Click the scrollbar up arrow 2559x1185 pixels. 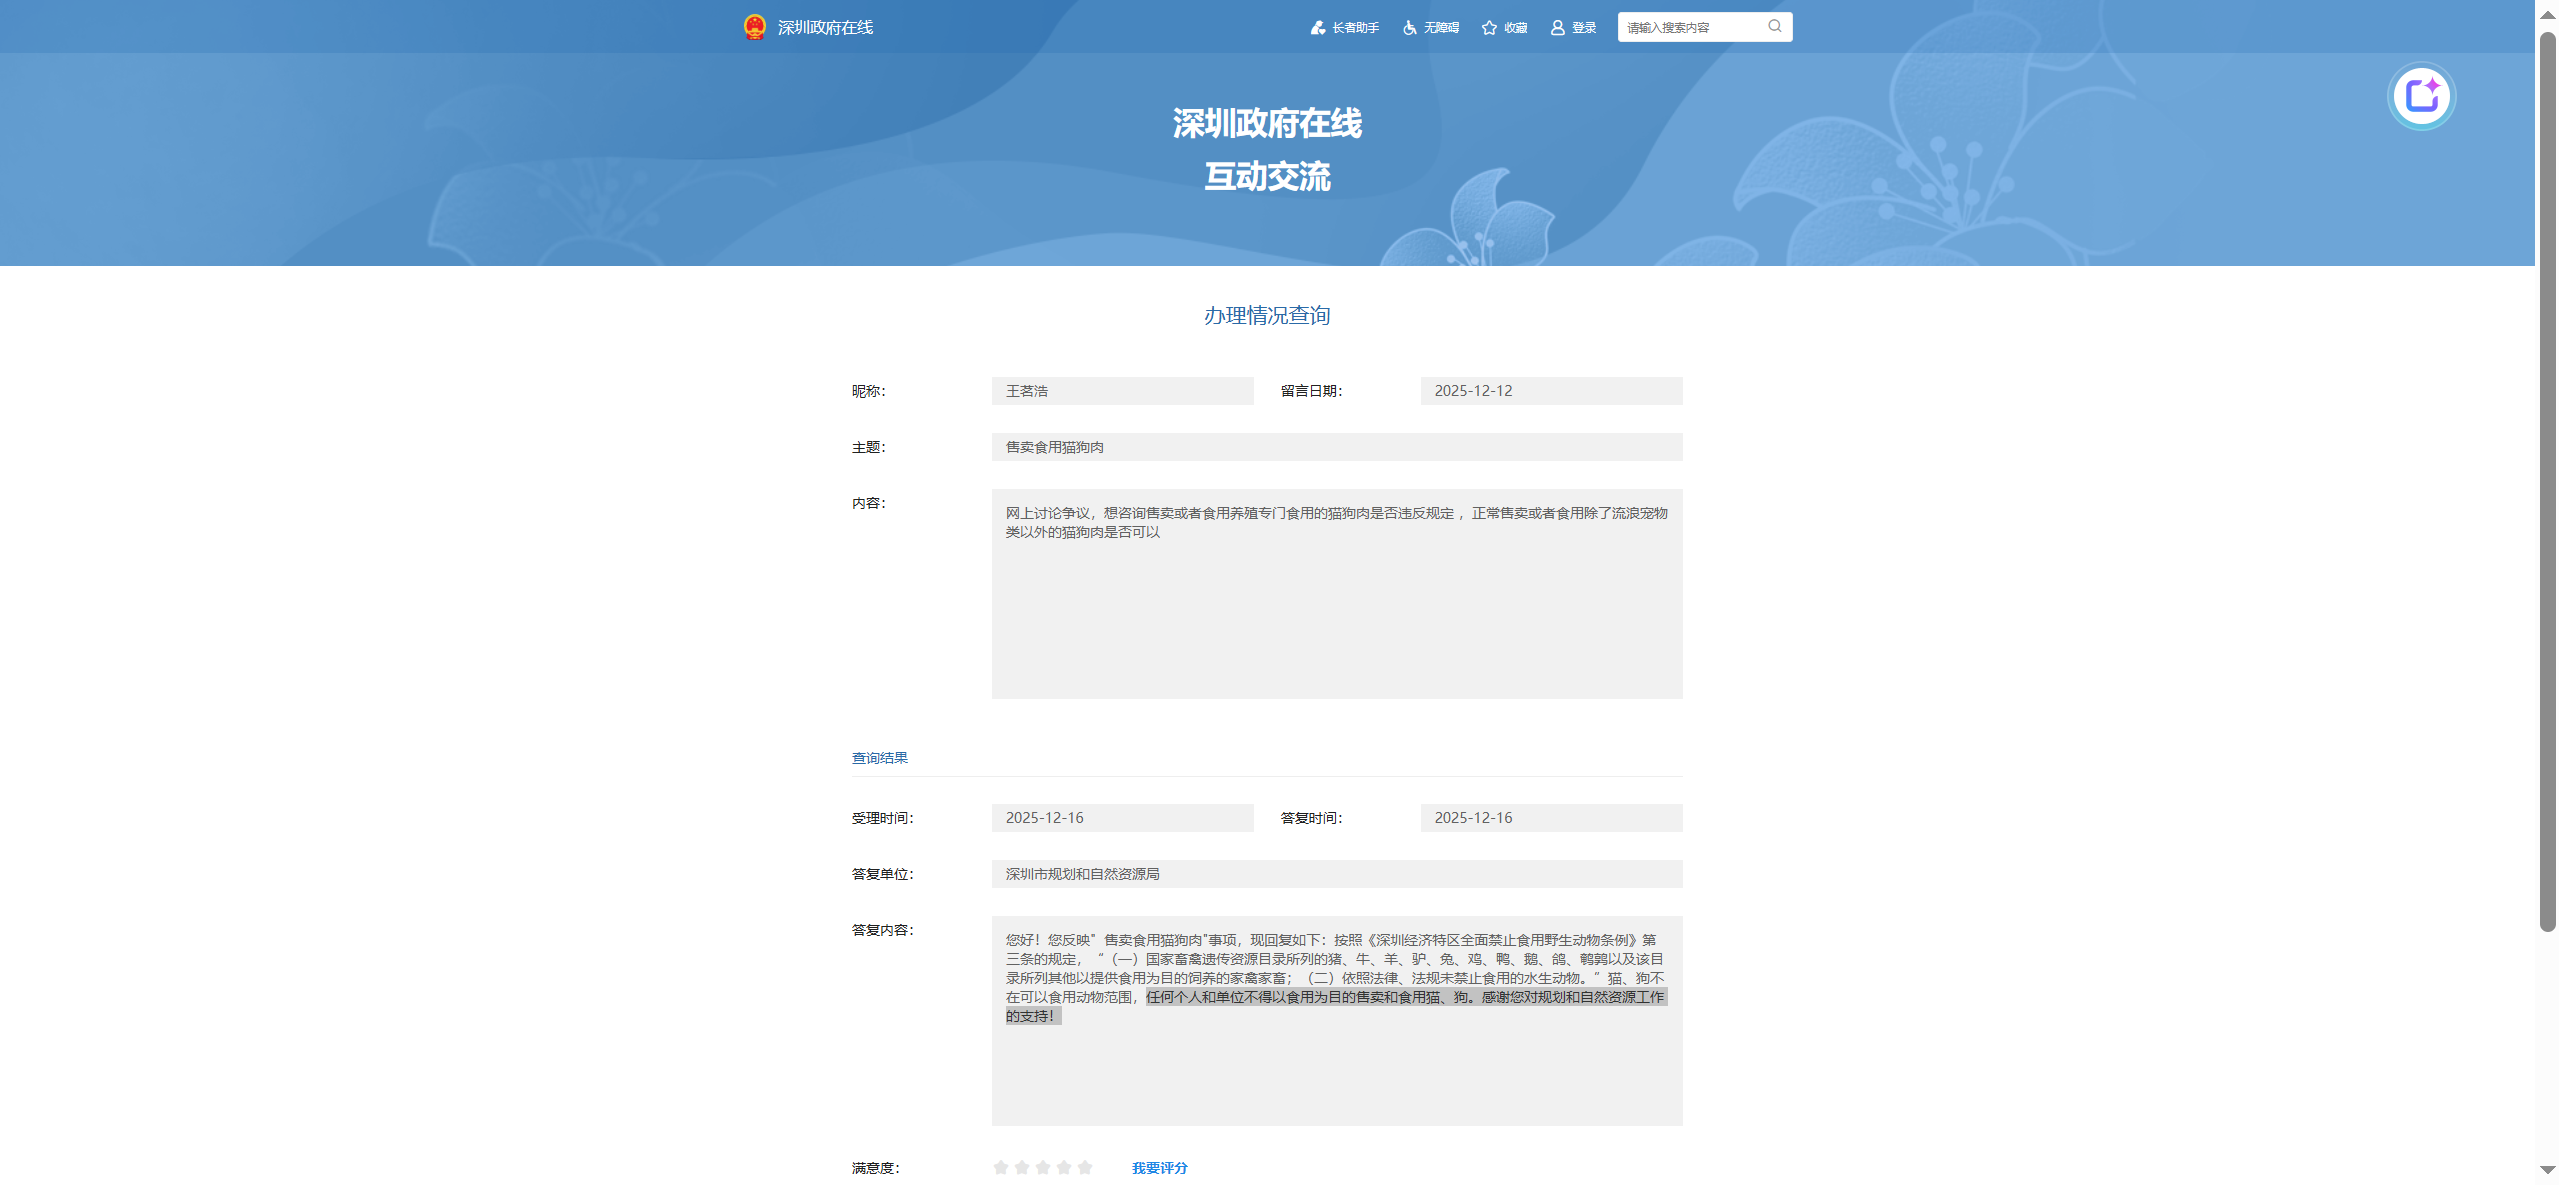2548,14
